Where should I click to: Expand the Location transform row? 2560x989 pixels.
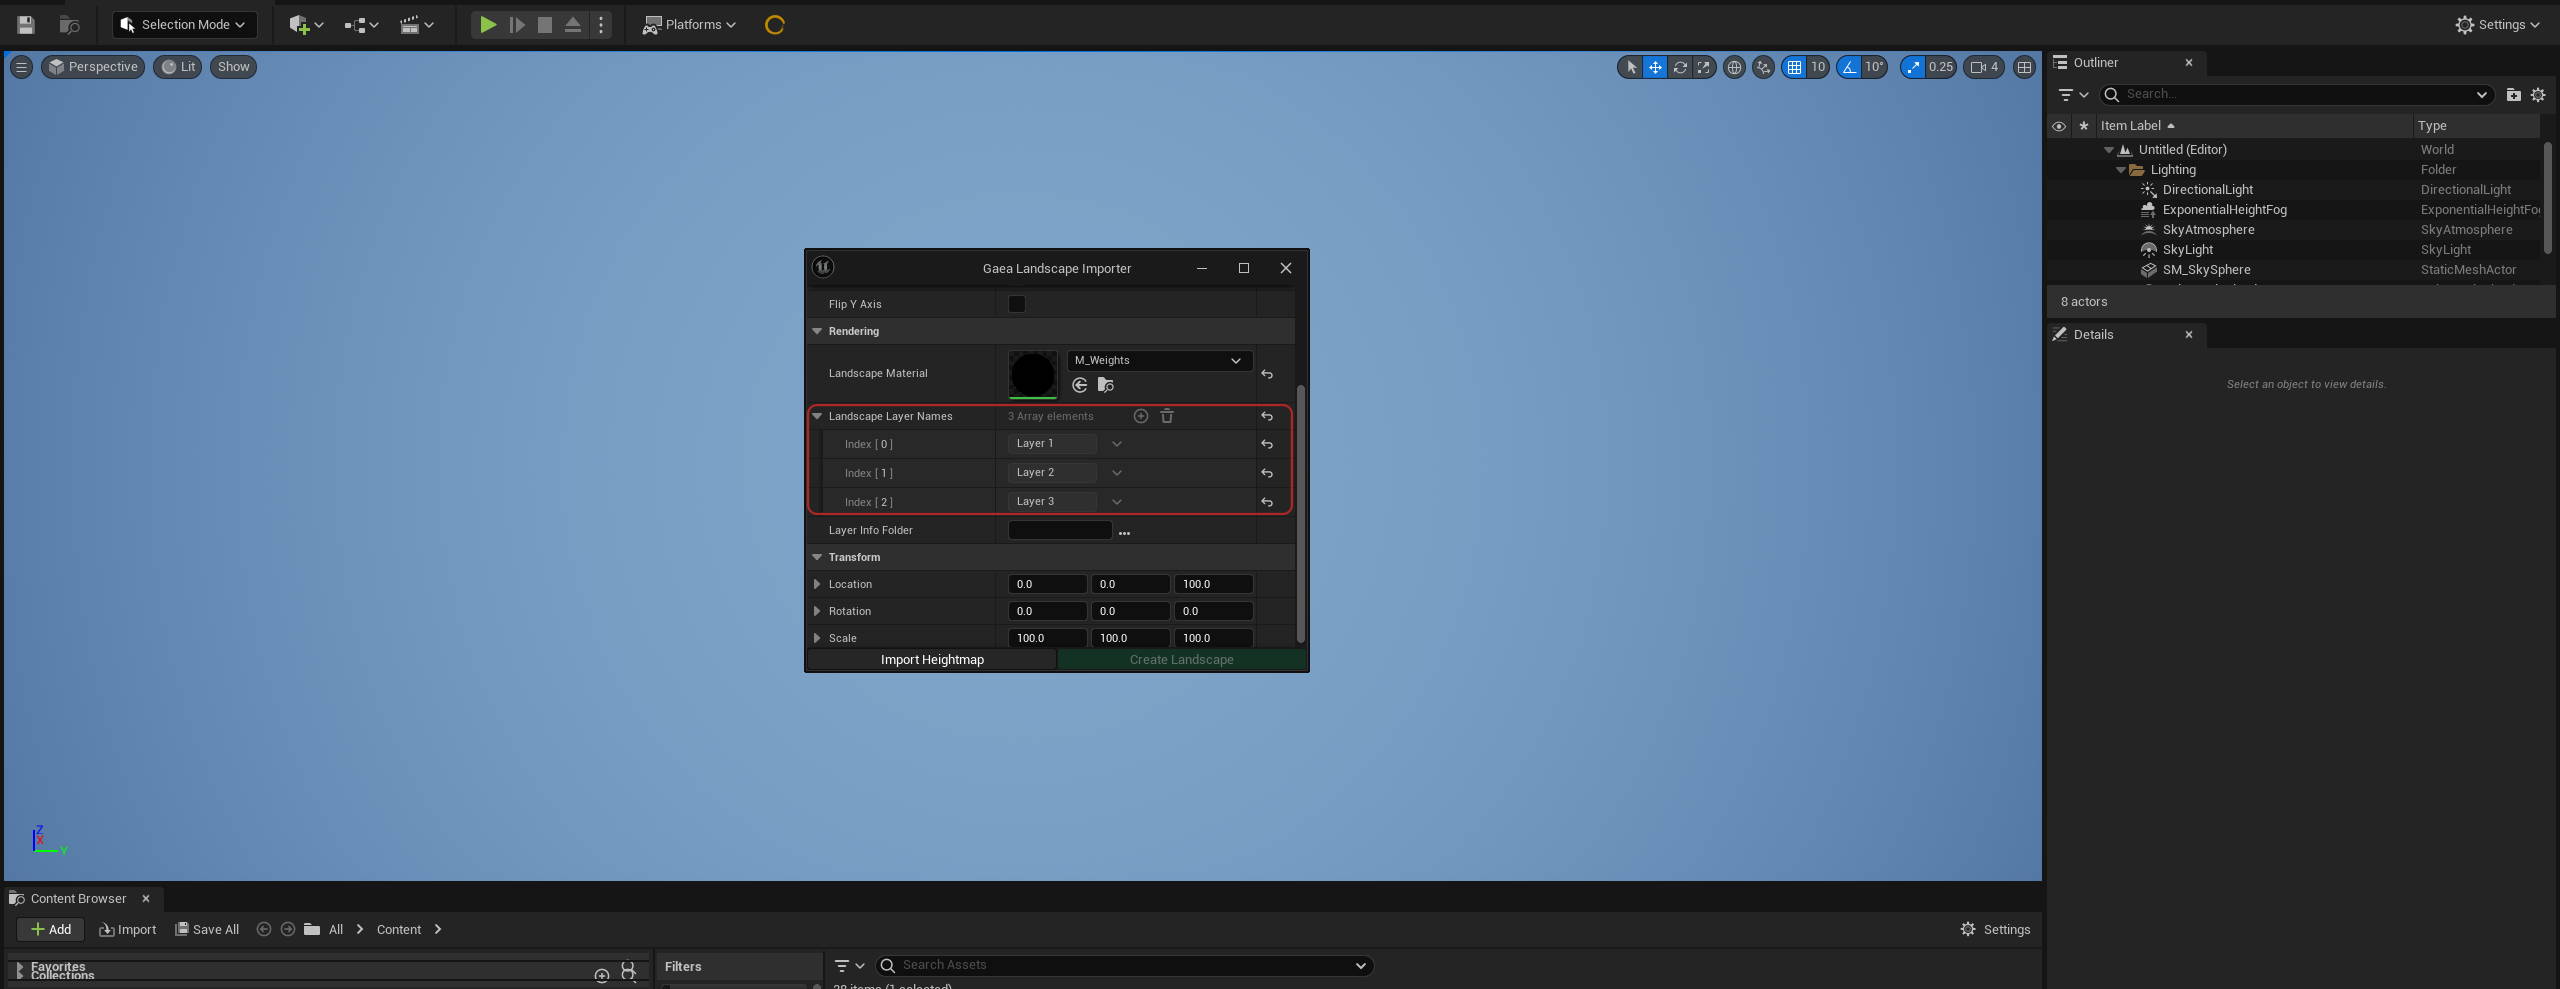coord(817,584)
